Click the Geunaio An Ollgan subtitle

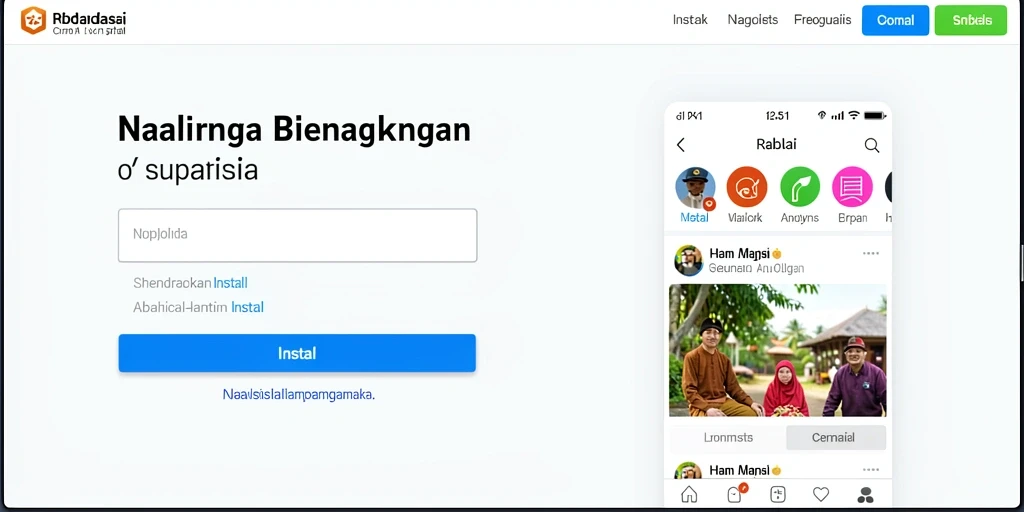click(x=756, y=268)
